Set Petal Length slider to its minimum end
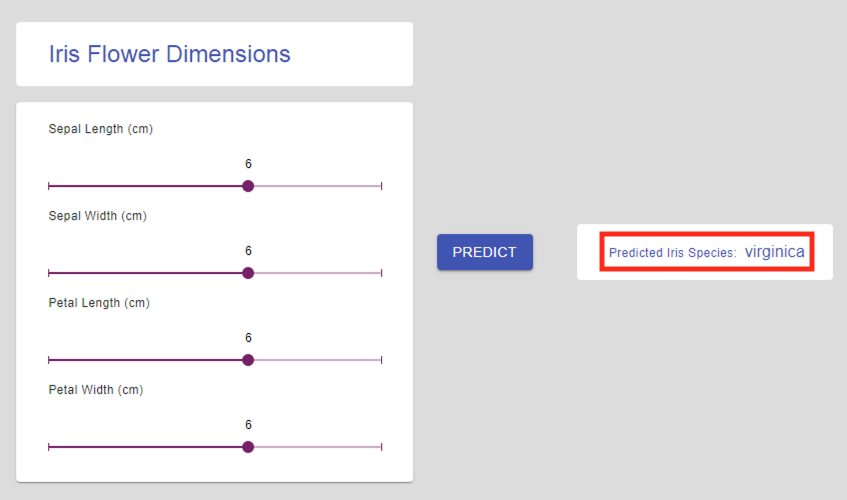Viewport: 847px width, 500px height. pos(49,360)
